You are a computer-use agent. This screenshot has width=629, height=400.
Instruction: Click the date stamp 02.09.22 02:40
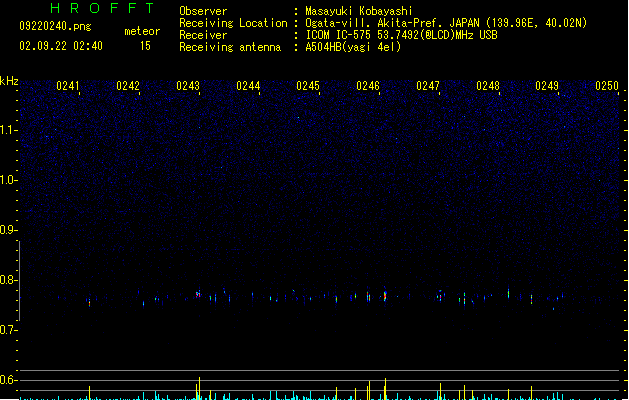61,46
